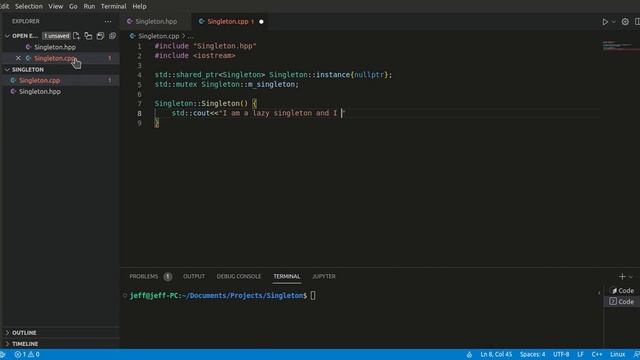The width and height of the screenshot is (640, 360).
Task: Switch to Problems panel tab
Action: [x=144, y=276]
